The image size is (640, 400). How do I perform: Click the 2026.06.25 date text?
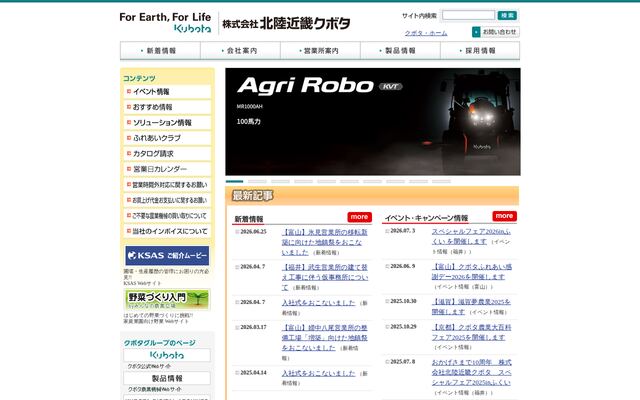pyautogui.click(x=253, y=231)
